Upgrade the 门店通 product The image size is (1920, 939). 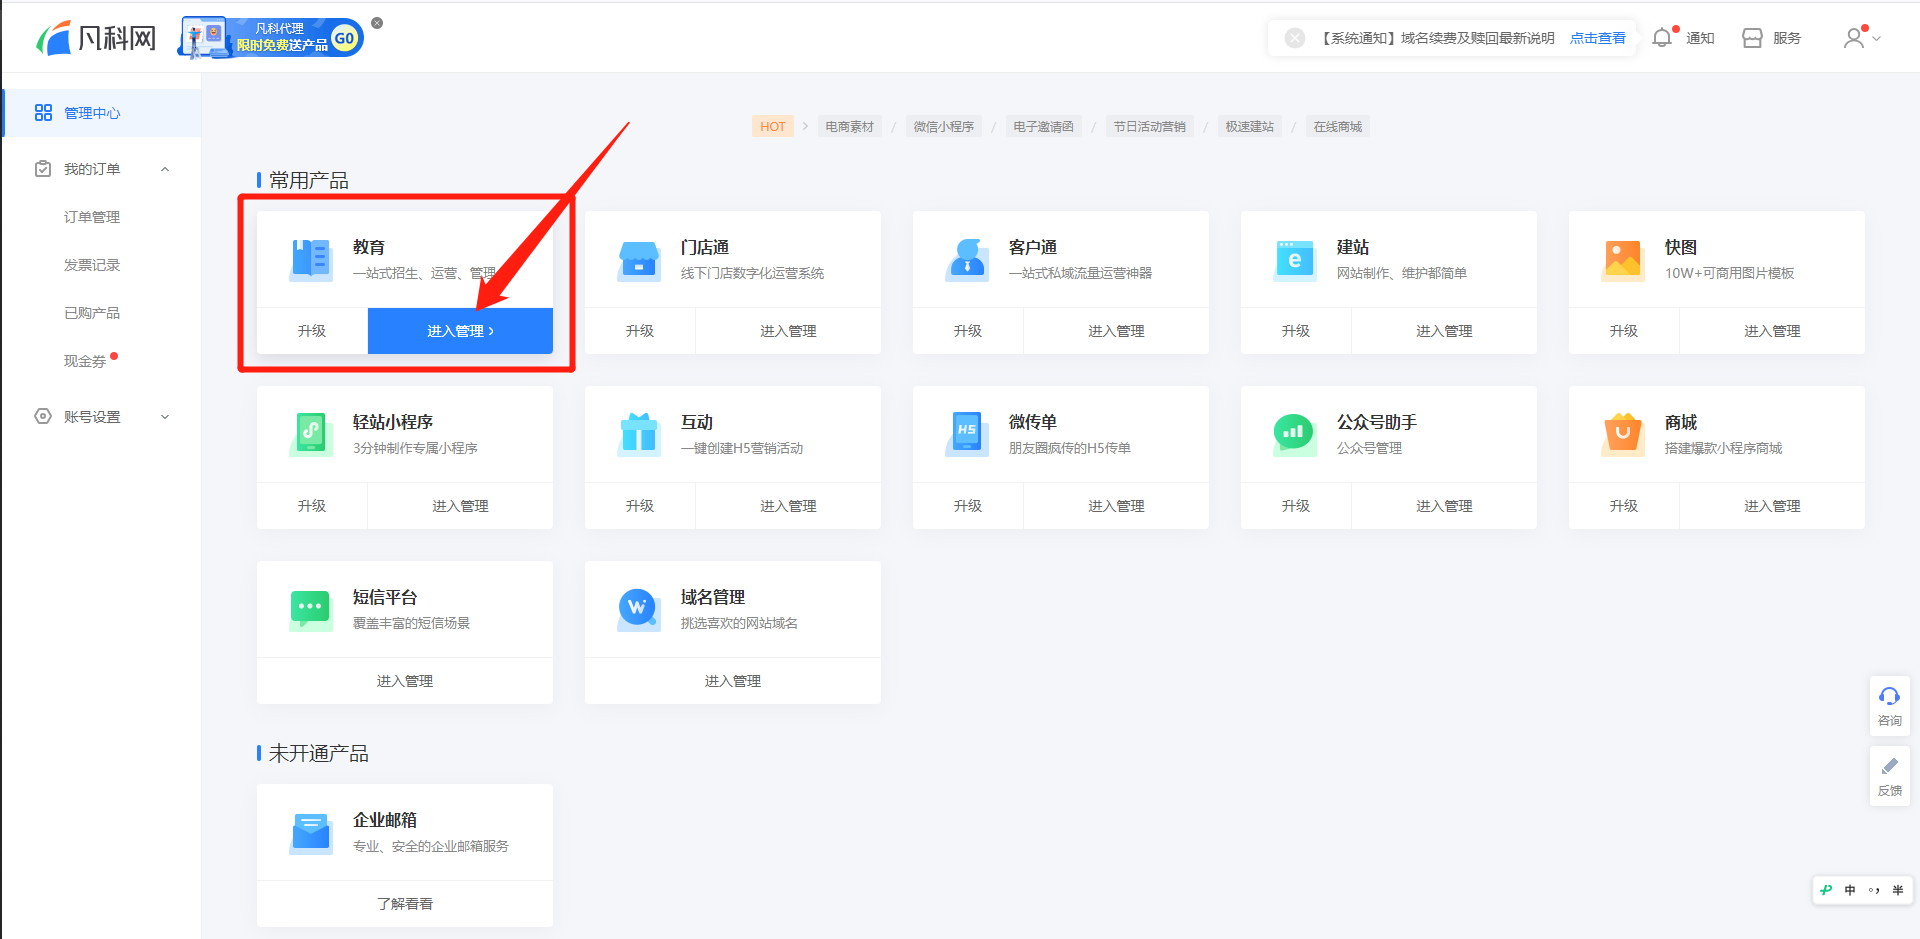tap(640, 331)
